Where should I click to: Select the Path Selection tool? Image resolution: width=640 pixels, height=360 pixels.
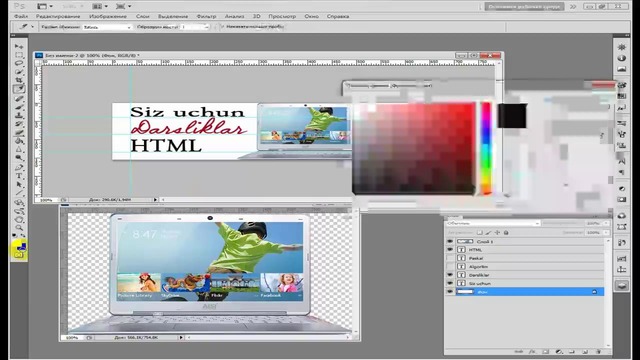tap(19, 185)
